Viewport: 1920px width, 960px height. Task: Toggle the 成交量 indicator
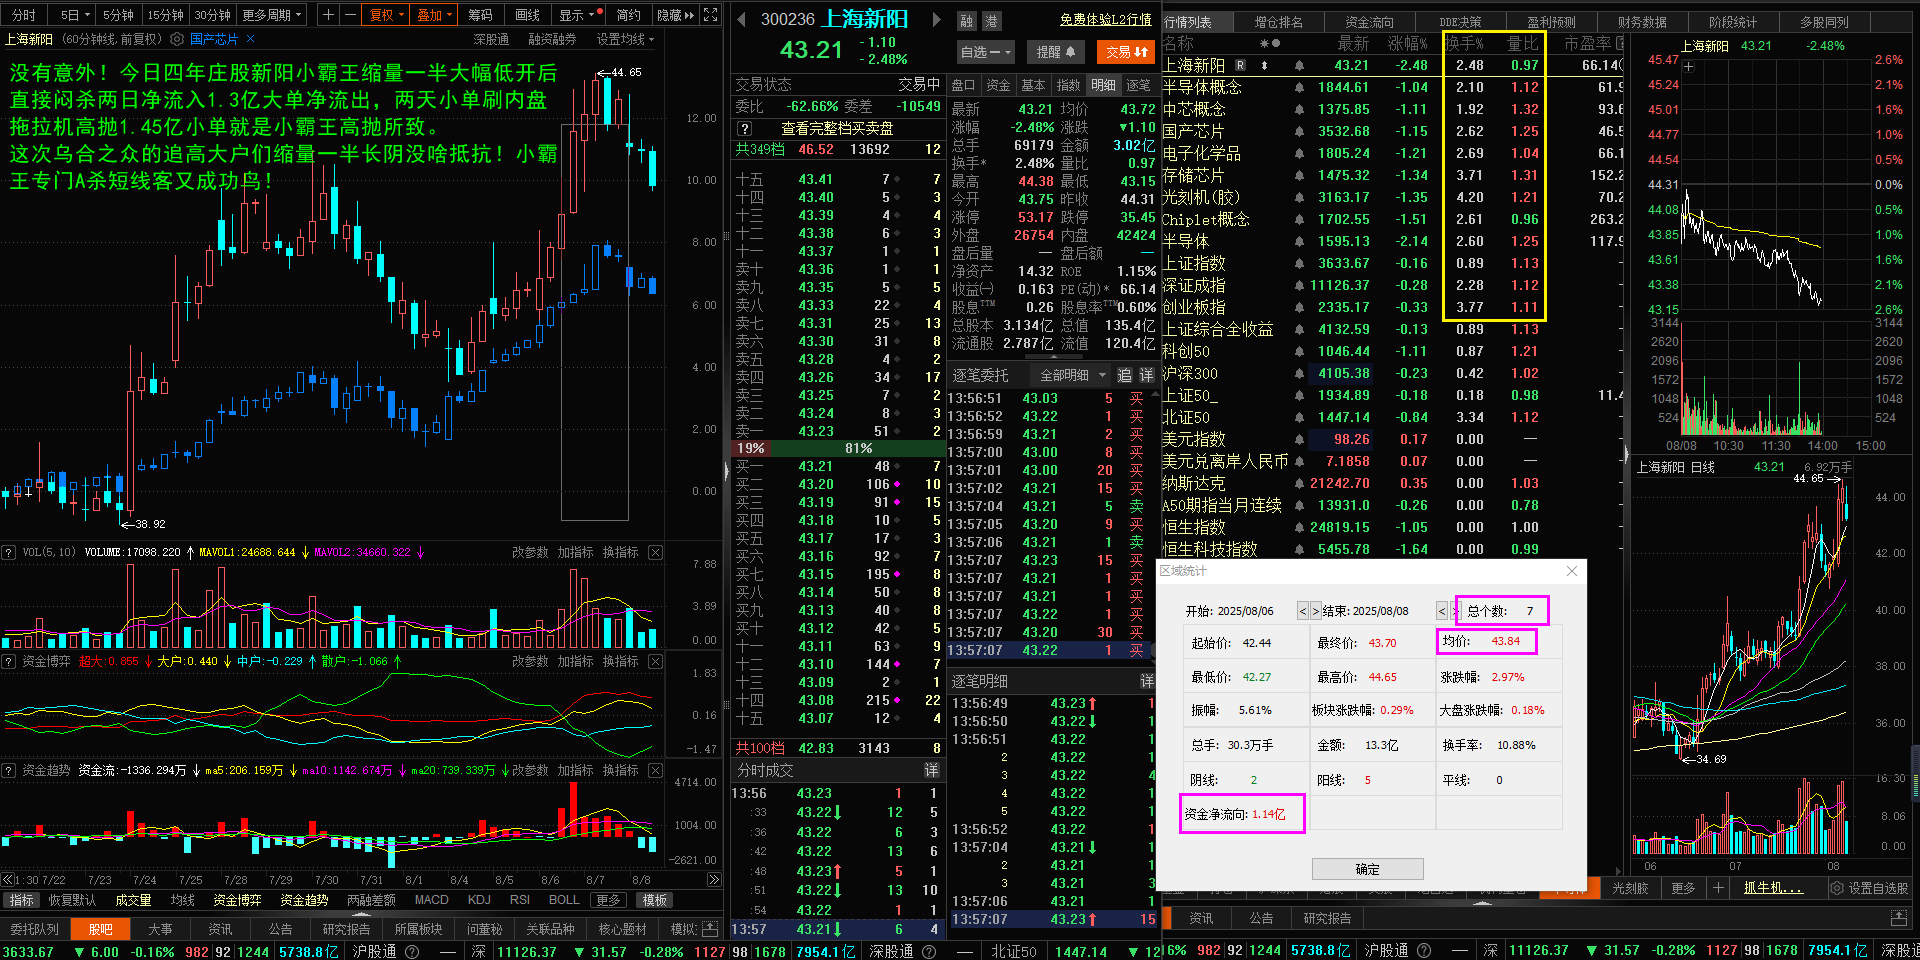tap(133, 900)
